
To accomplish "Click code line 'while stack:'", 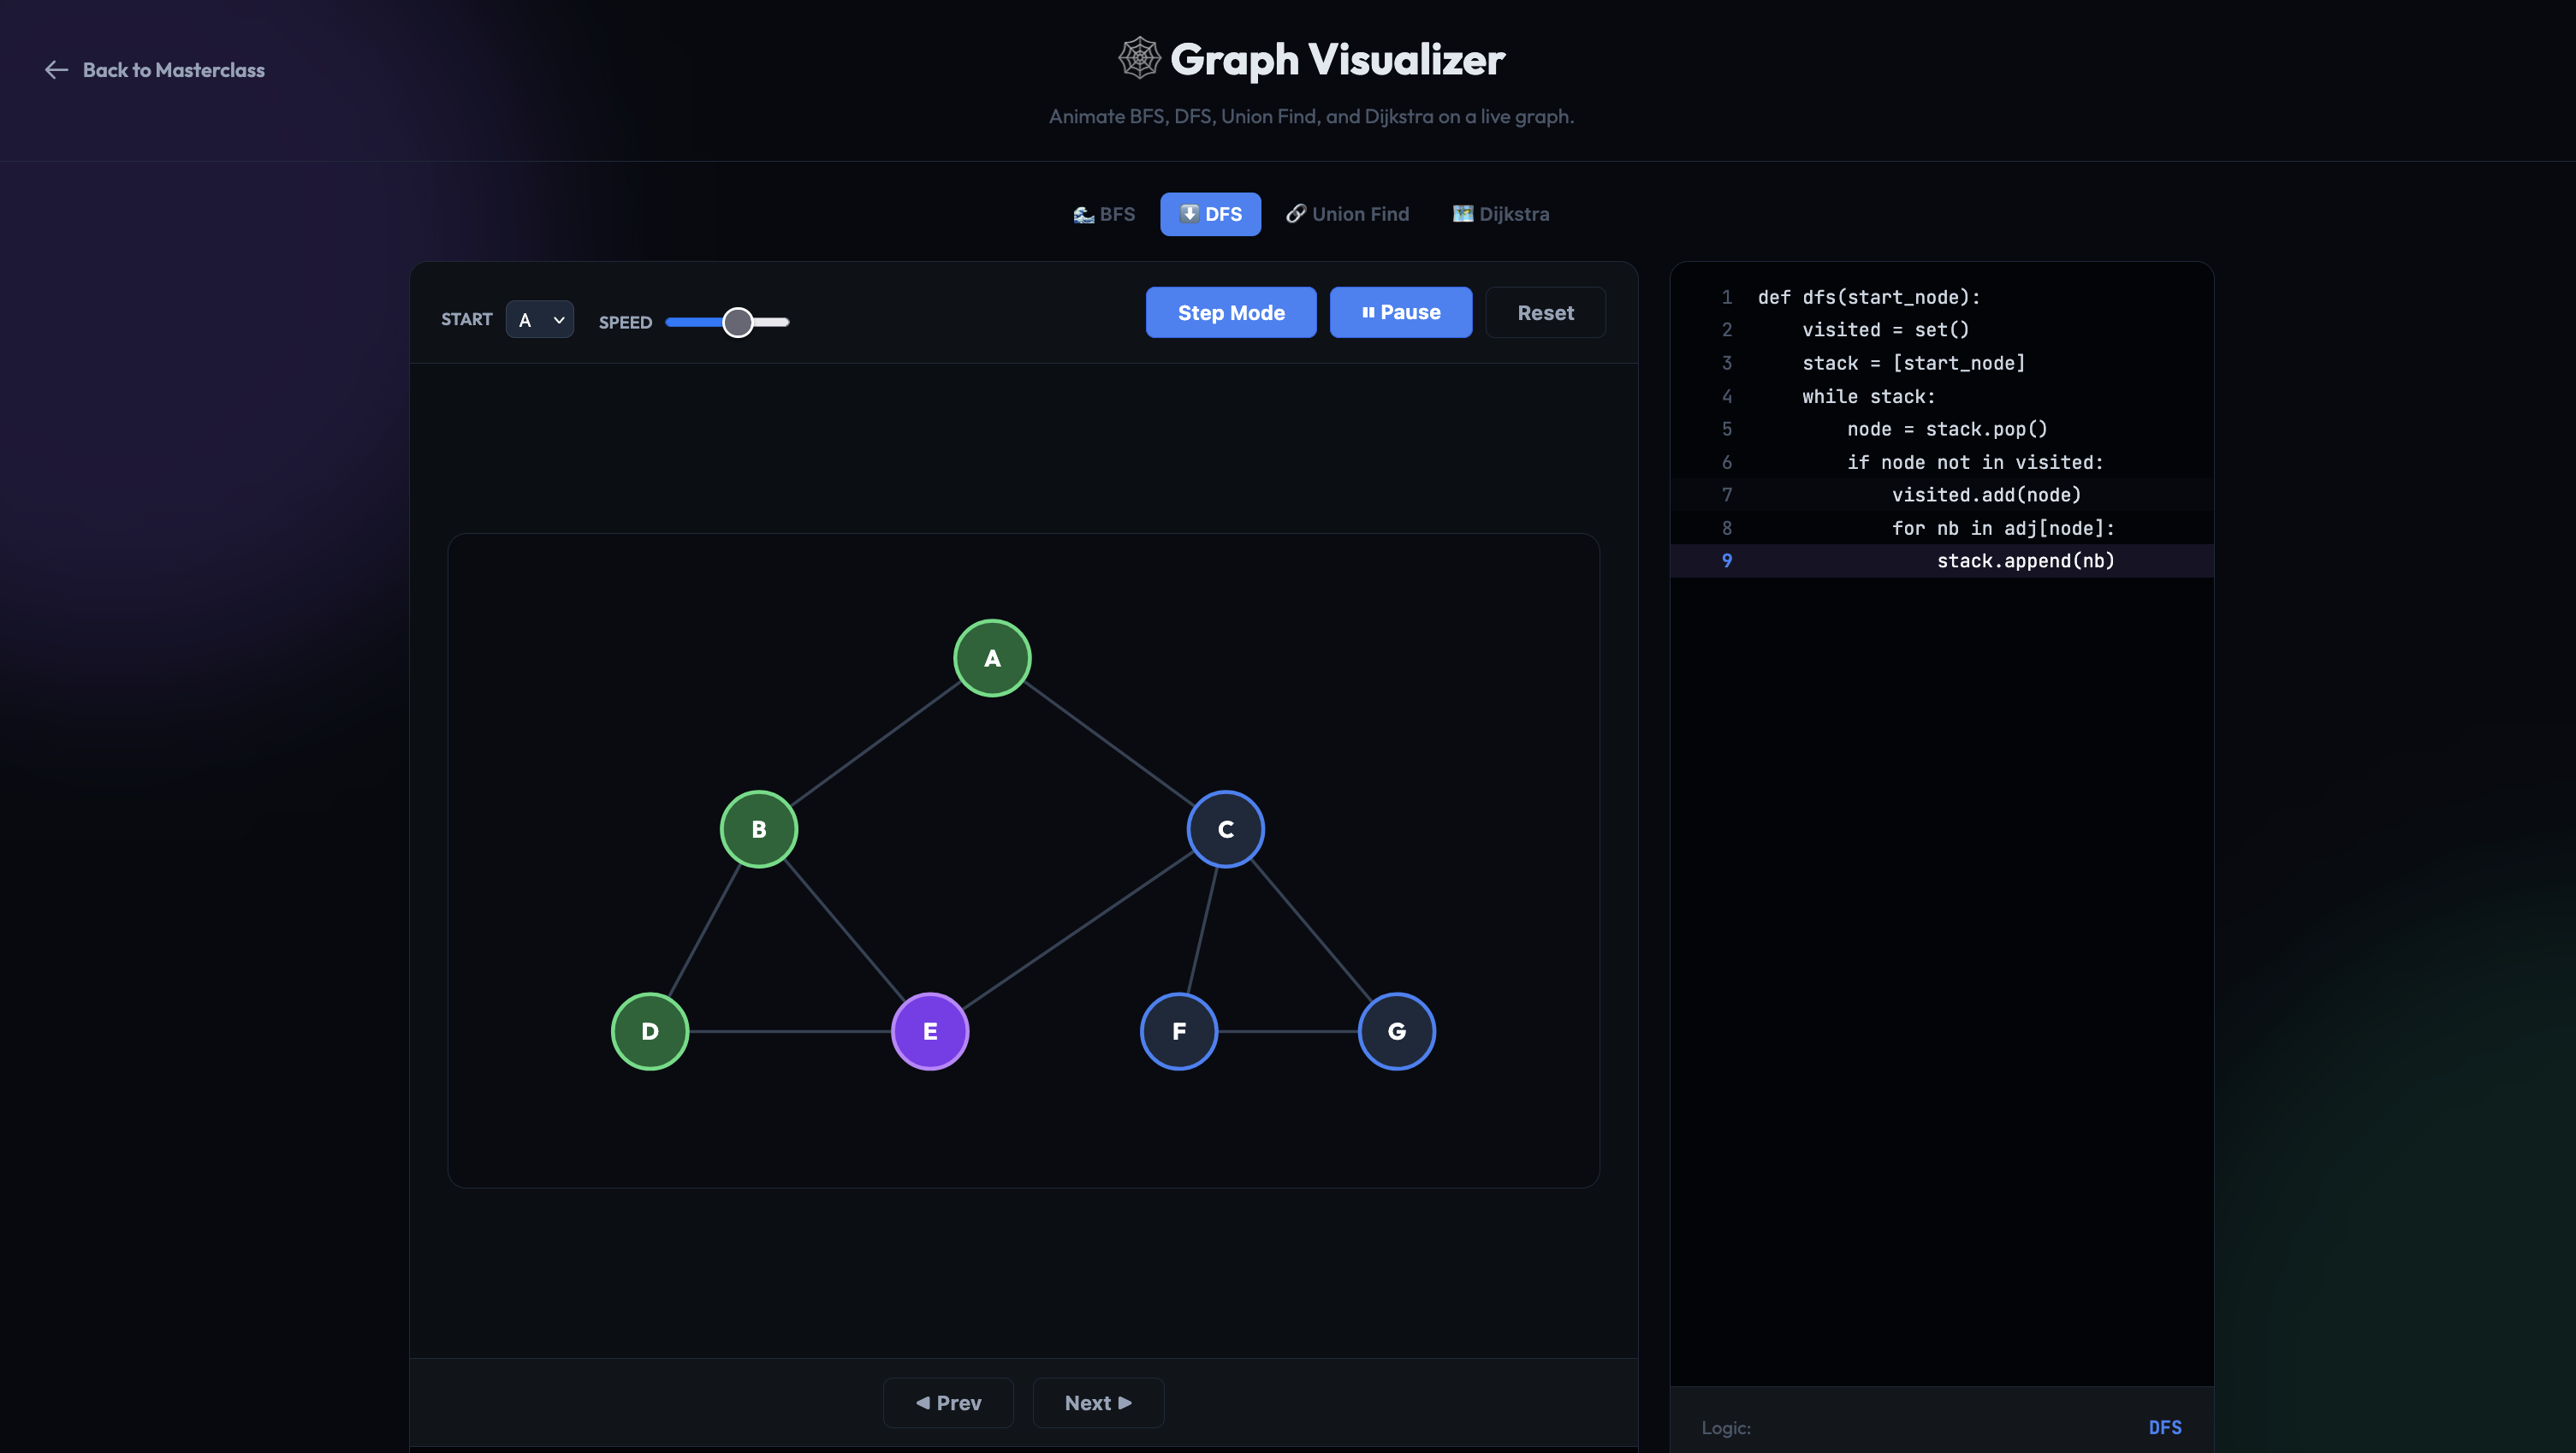I will tap(1942, 396).
